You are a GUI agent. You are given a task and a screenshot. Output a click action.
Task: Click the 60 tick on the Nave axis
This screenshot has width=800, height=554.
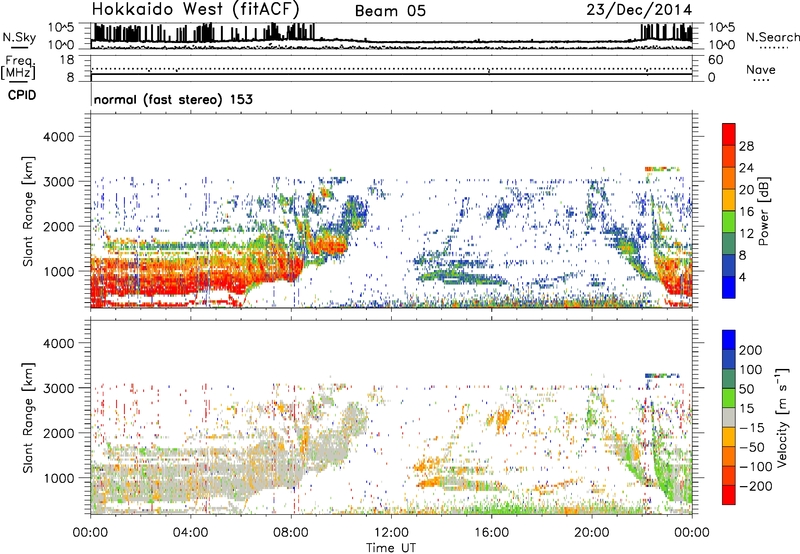point(715,60)
